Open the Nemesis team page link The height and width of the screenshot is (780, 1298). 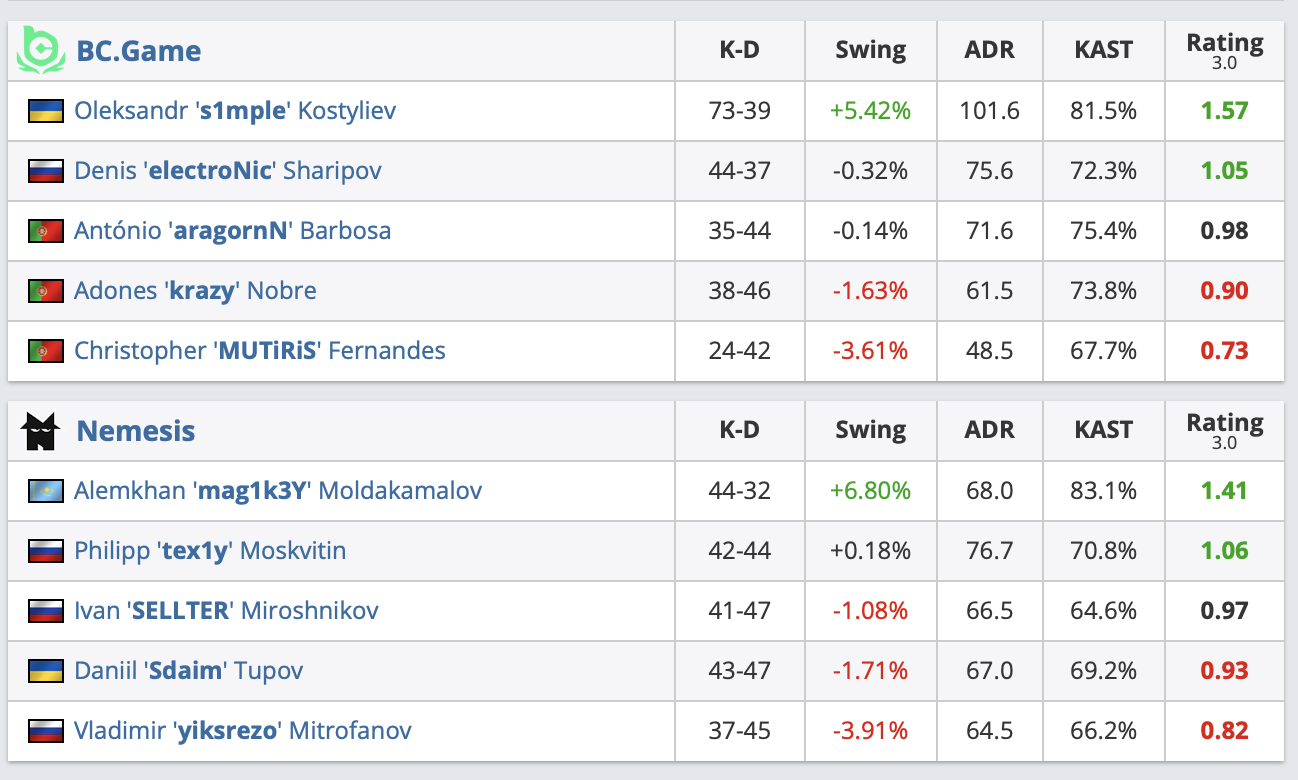pos(136,431)
